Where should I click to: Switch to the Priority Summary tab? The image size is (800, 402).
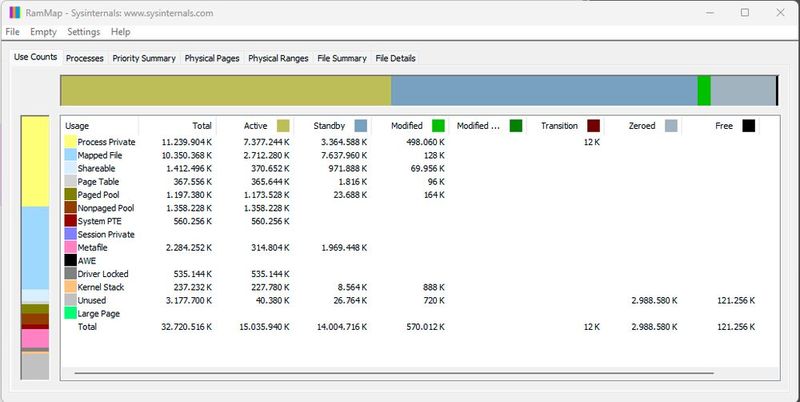pos(144,58)
